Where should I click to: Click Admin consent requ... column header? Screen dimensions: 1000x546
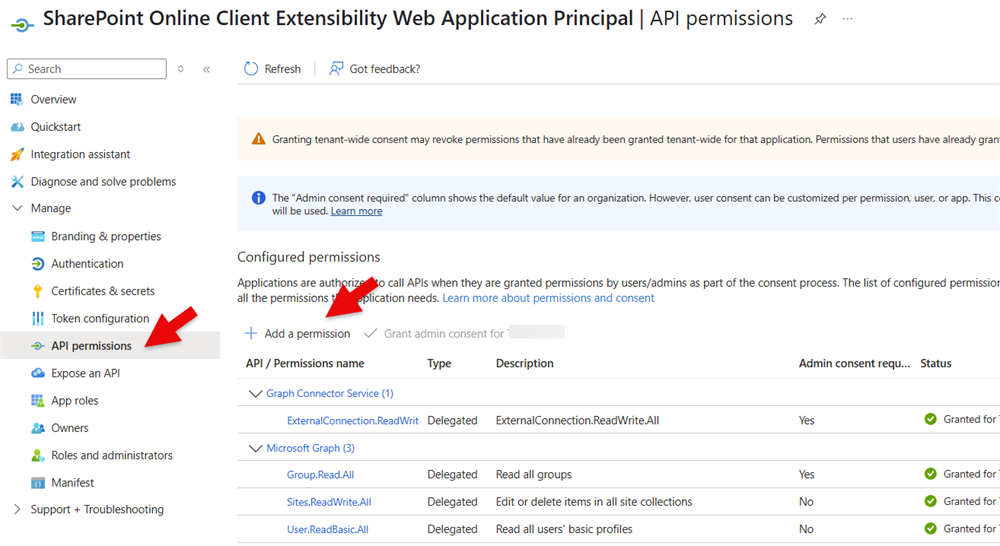(855, 364)
